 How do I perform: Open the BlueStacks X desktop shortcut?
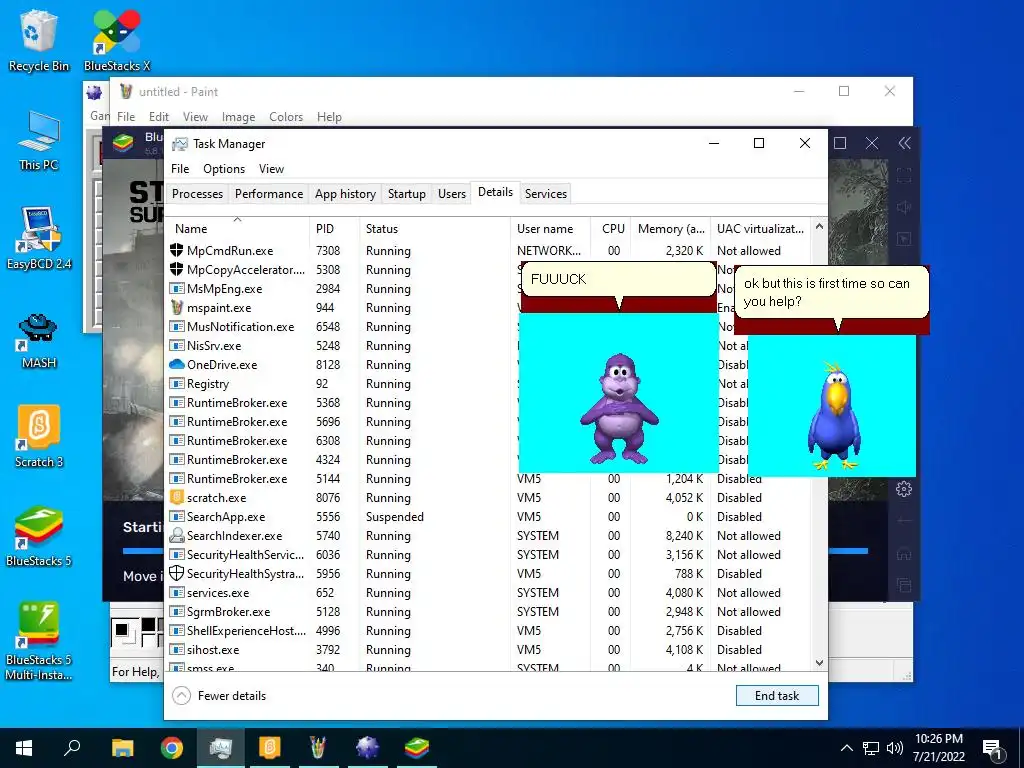tap(117, 40)
